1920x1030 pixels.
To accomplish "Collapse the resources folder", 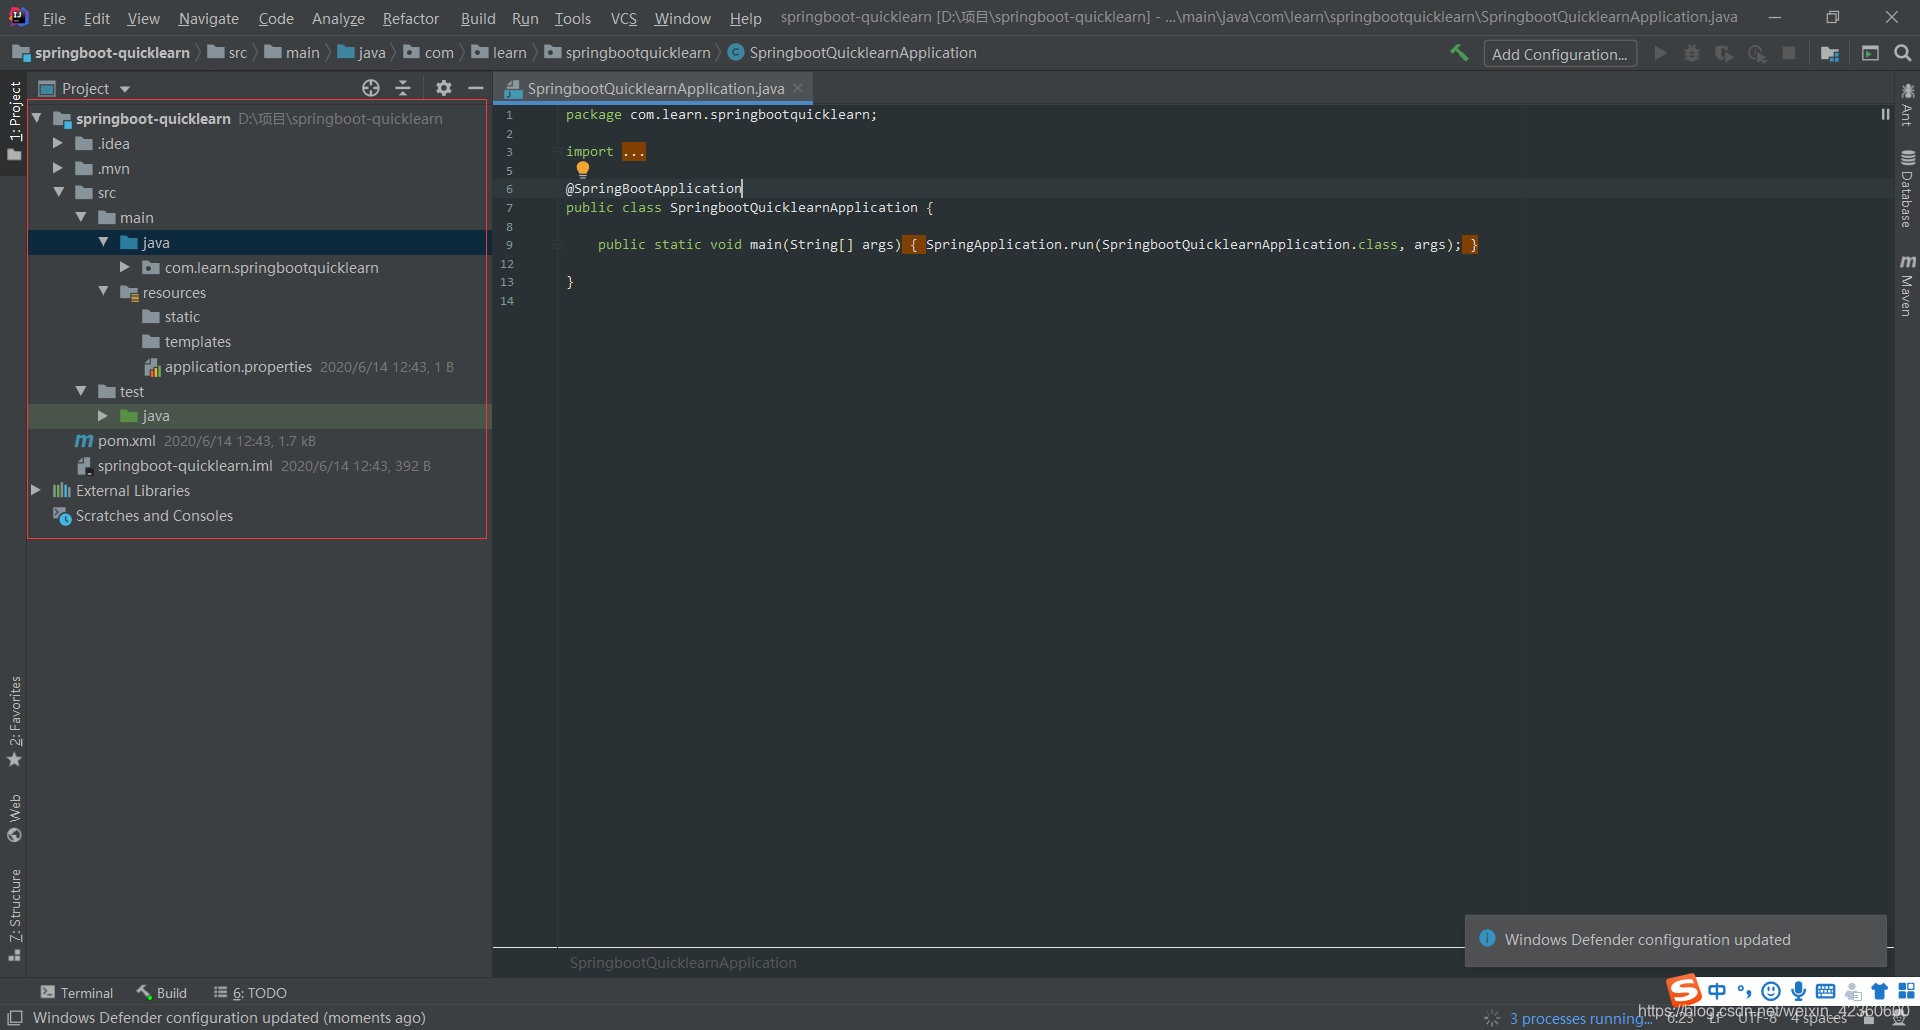I will 103,291.
